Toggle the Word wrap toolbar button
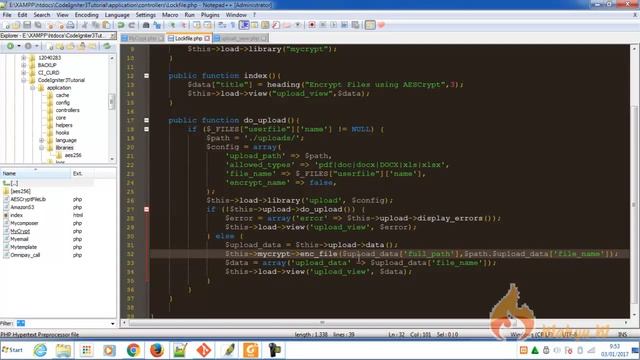 click(x=222, y=25)
